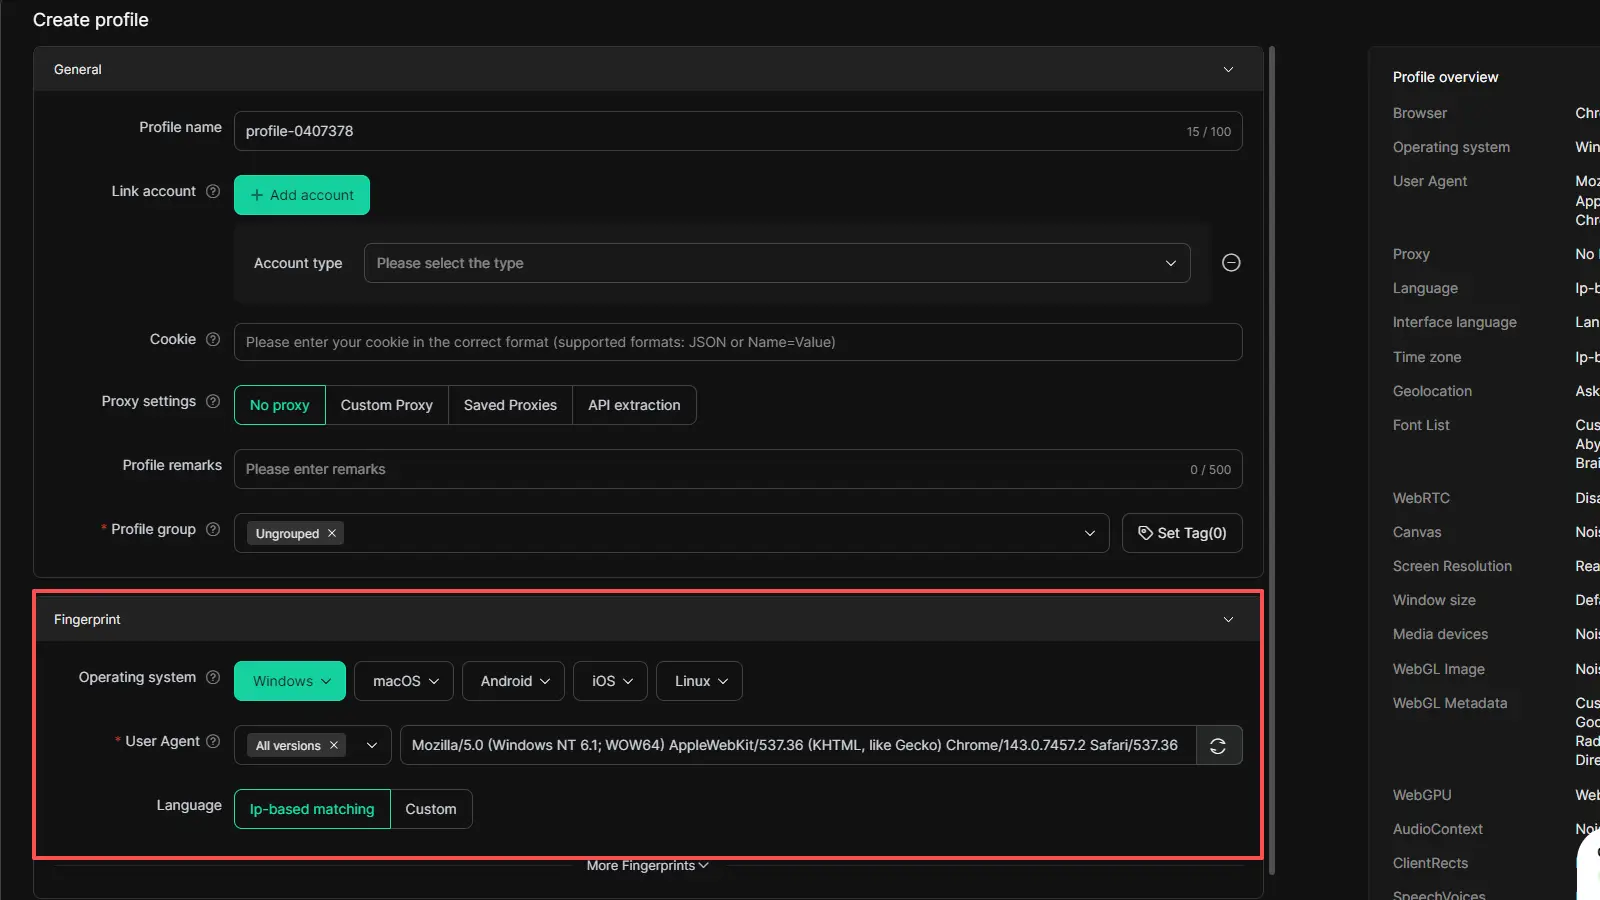Switch to Saved Proxies tab
This screenshot has width=1600, height=900.
(x=510, y=406)
